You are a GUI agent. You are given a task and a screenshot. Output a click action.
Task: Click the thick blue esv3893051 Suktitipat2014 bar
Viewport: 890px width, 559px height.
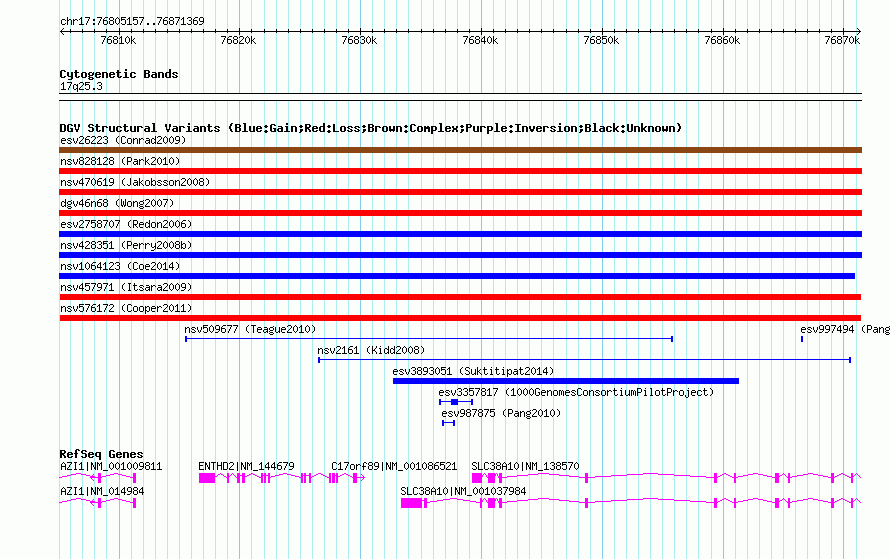566,381
